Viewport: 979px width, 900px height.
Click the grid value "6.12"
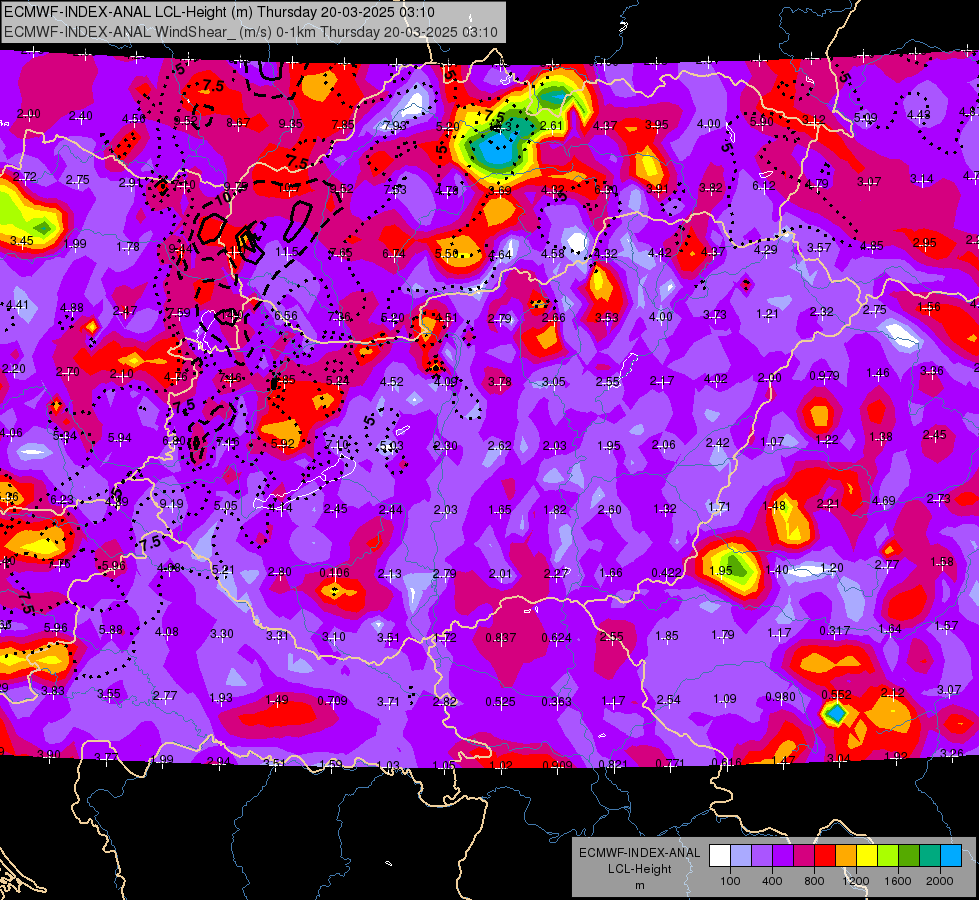tap(764, 185)
